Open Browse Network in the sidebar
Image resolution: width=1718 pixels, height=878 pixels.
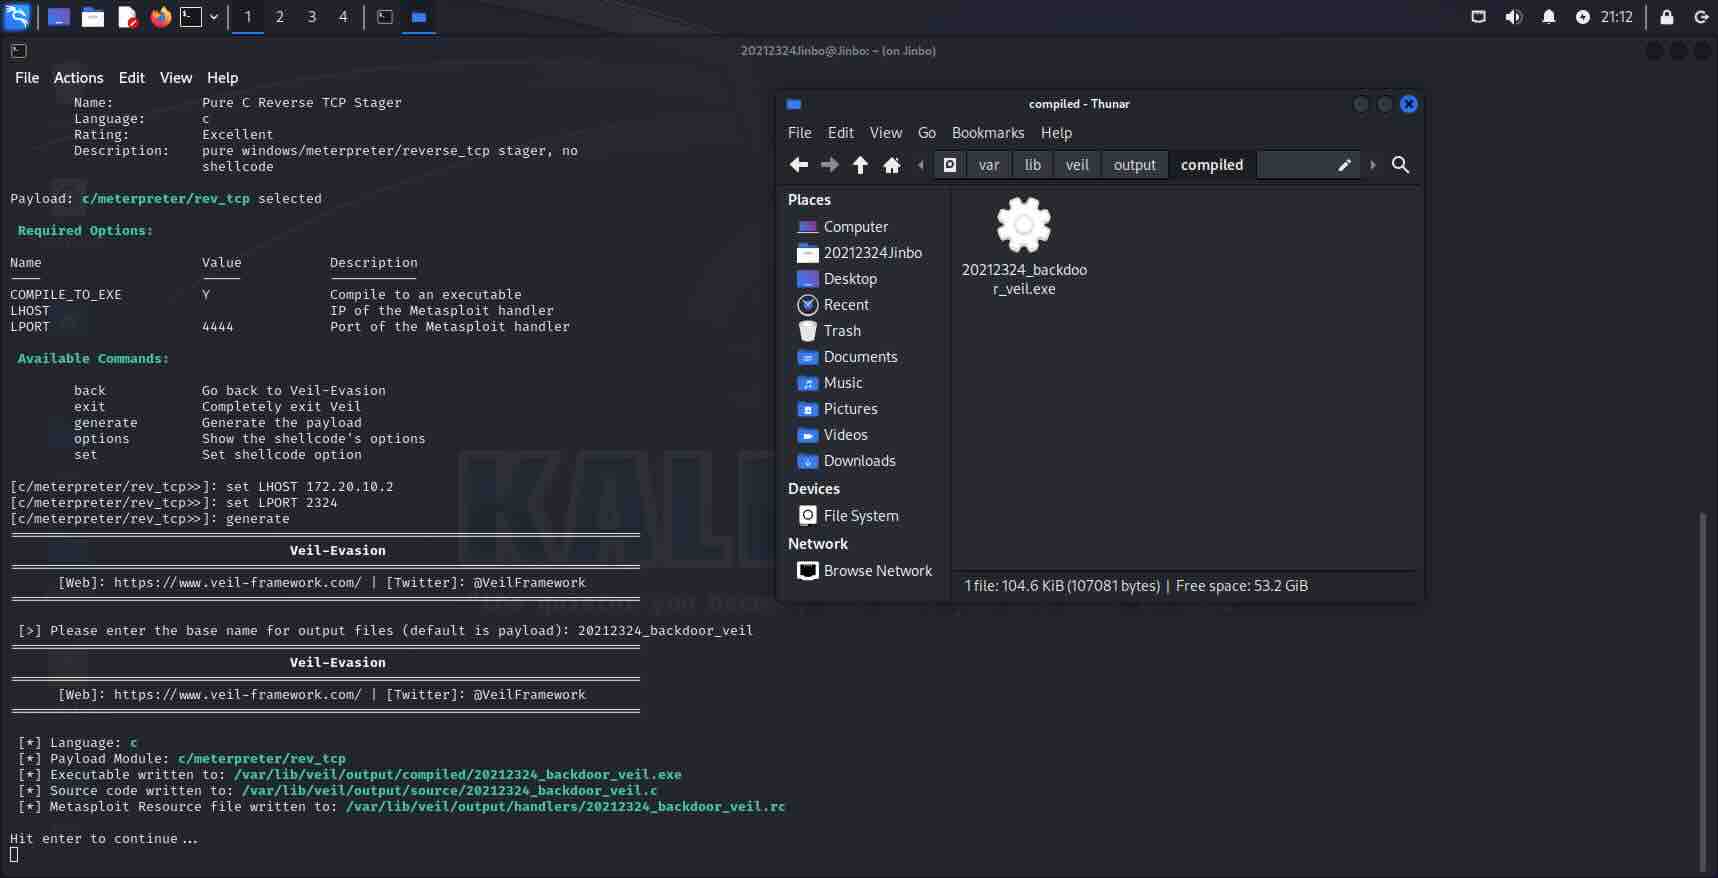pyautogui.click(x=865, y=571)
